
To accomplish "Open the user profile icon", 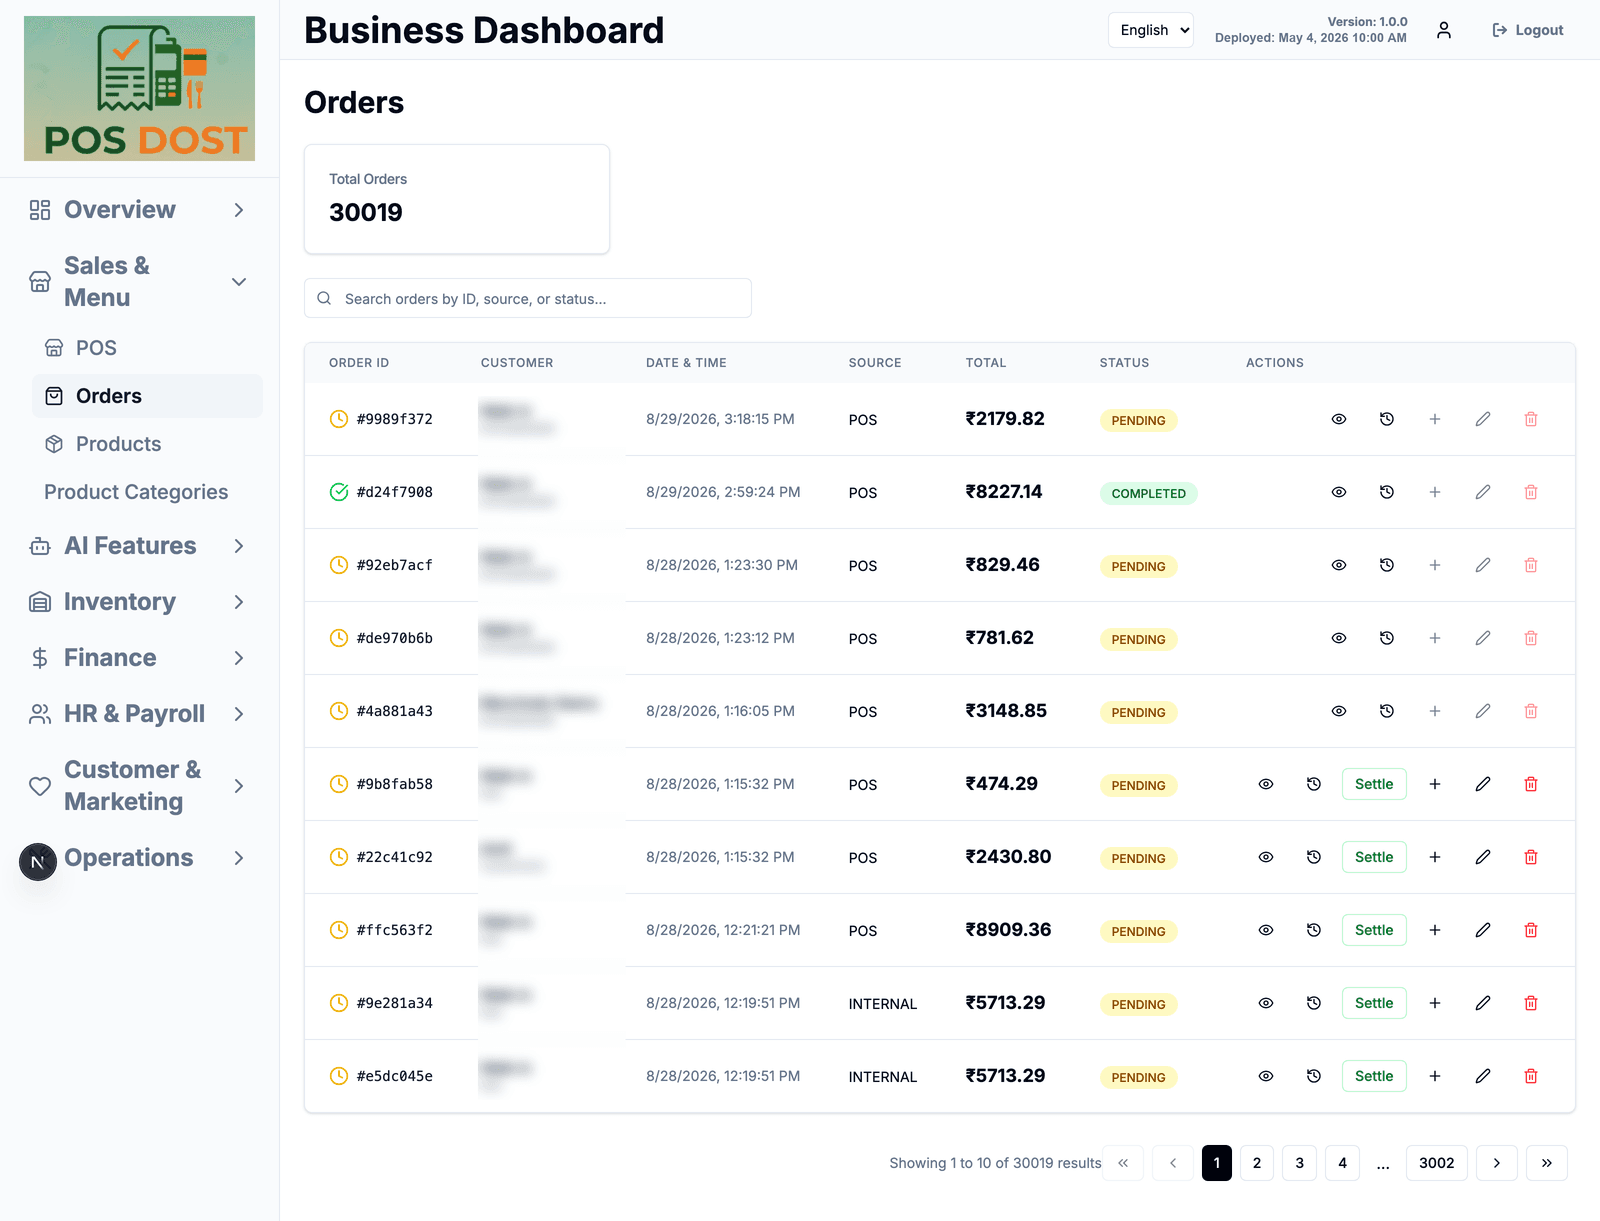I will pos(1444,30).
